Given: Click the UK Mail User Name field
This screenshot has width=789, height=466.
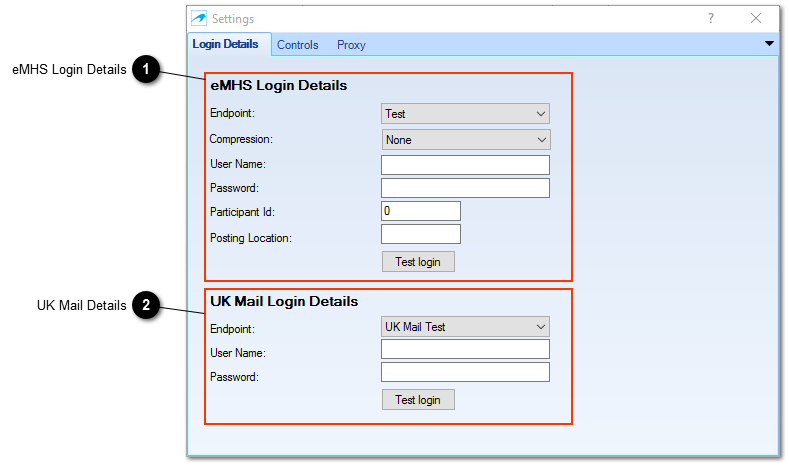Looking at the screenshot, I should tap(465, 349).
